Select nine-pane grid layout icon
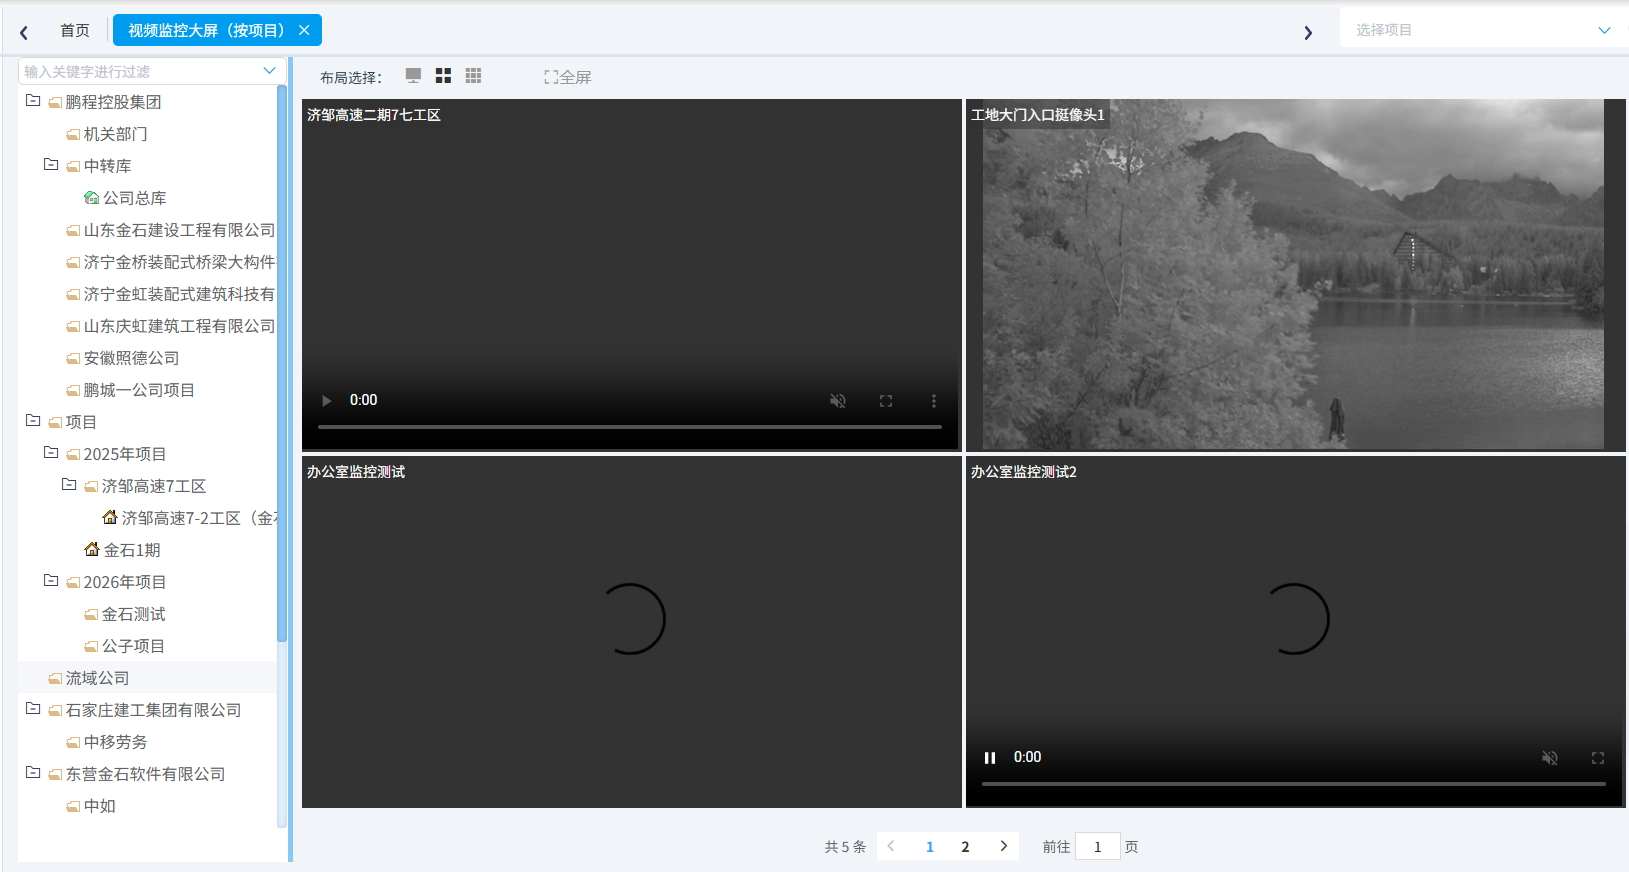1629x872 pixels. coord(473,76)
